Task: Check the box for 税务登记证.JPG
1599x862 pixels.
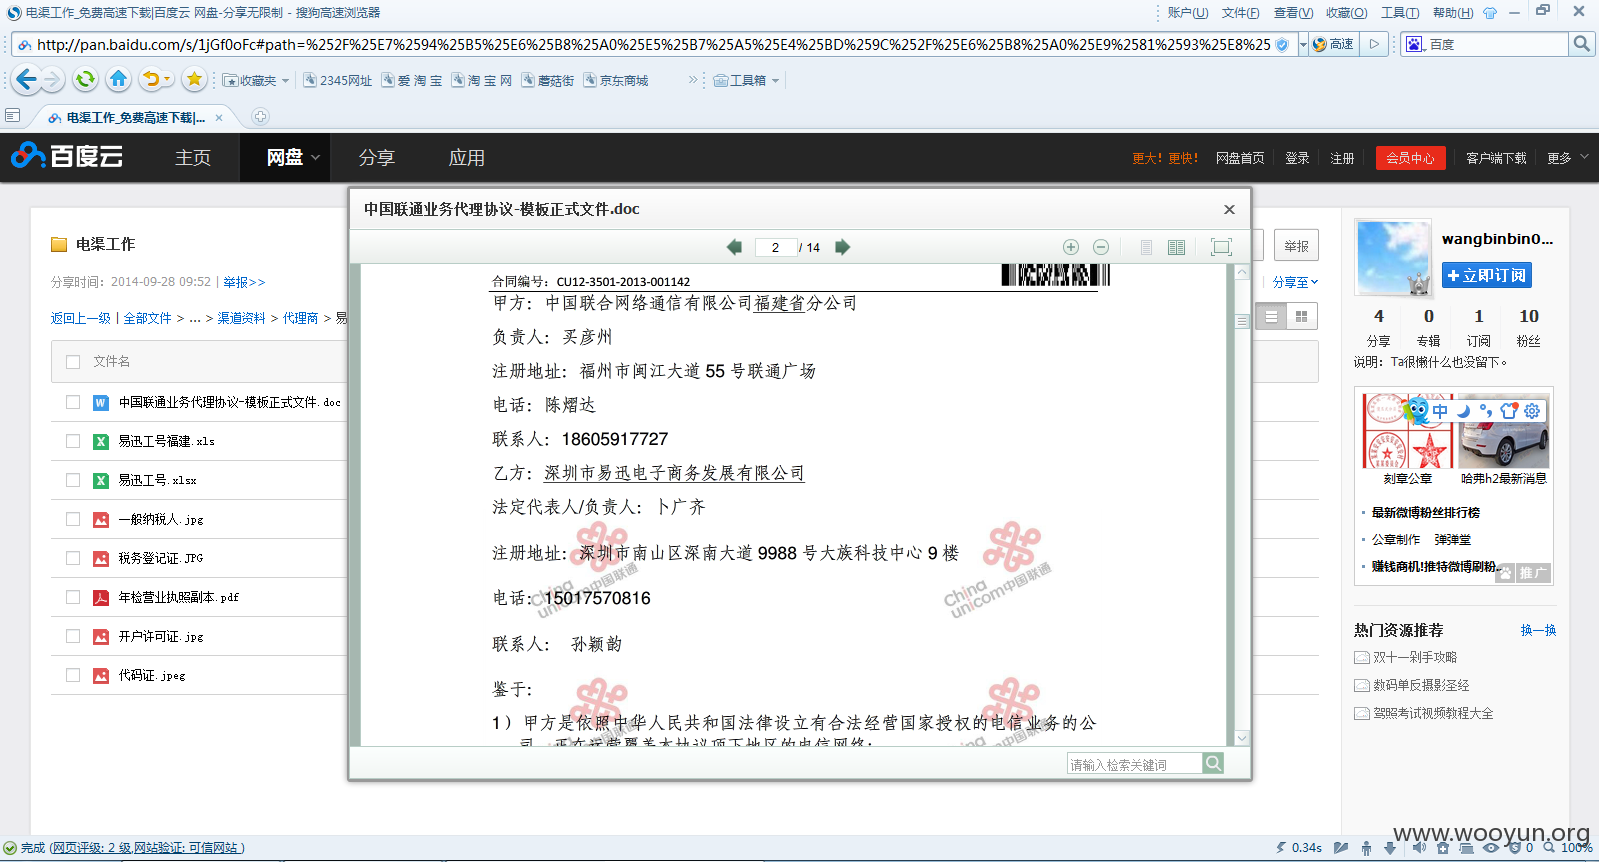Action: point(73,558)
